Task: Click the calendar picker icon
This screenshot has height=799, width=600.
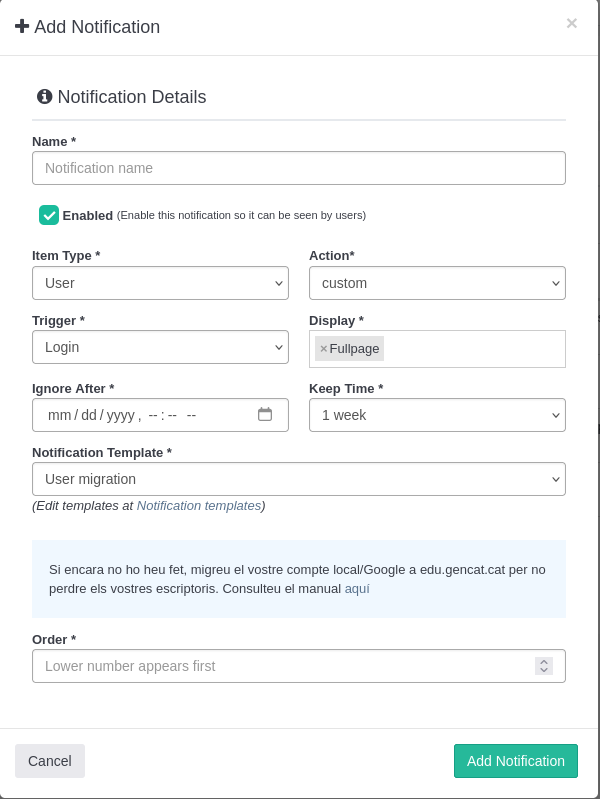Action: [265, 414]
